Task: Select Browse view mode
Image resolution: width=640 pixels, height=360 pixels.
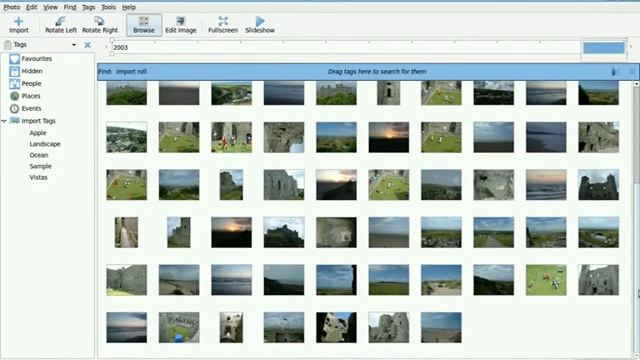Action: pos(144,25)
